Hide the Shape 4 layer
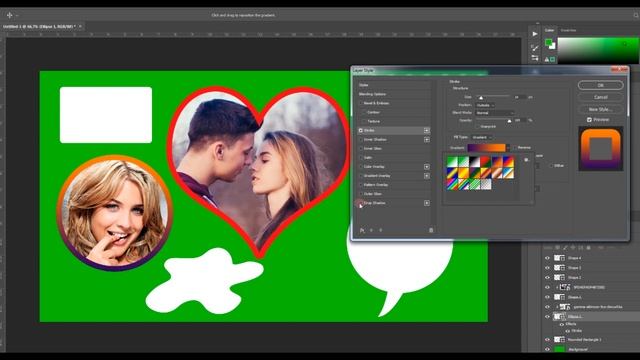Viewport: 640px width, 360px height. [547, 258]
